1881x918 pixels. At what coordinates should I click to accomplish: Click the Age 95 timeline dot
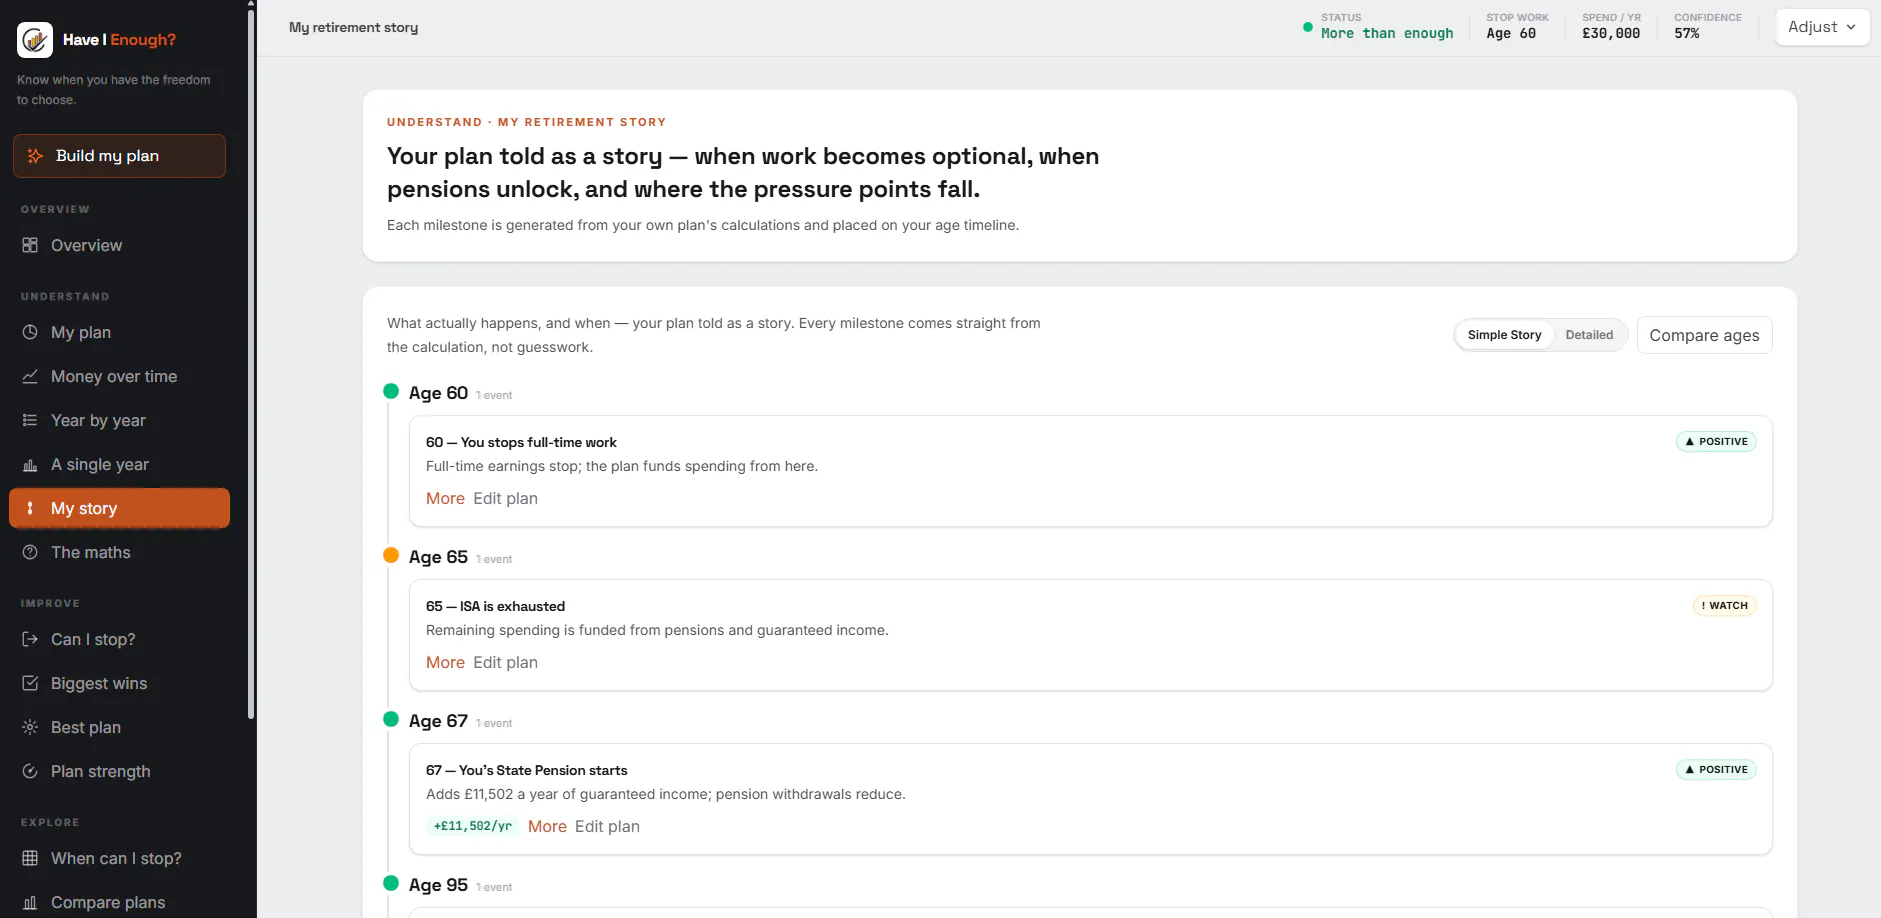(391, 883)
